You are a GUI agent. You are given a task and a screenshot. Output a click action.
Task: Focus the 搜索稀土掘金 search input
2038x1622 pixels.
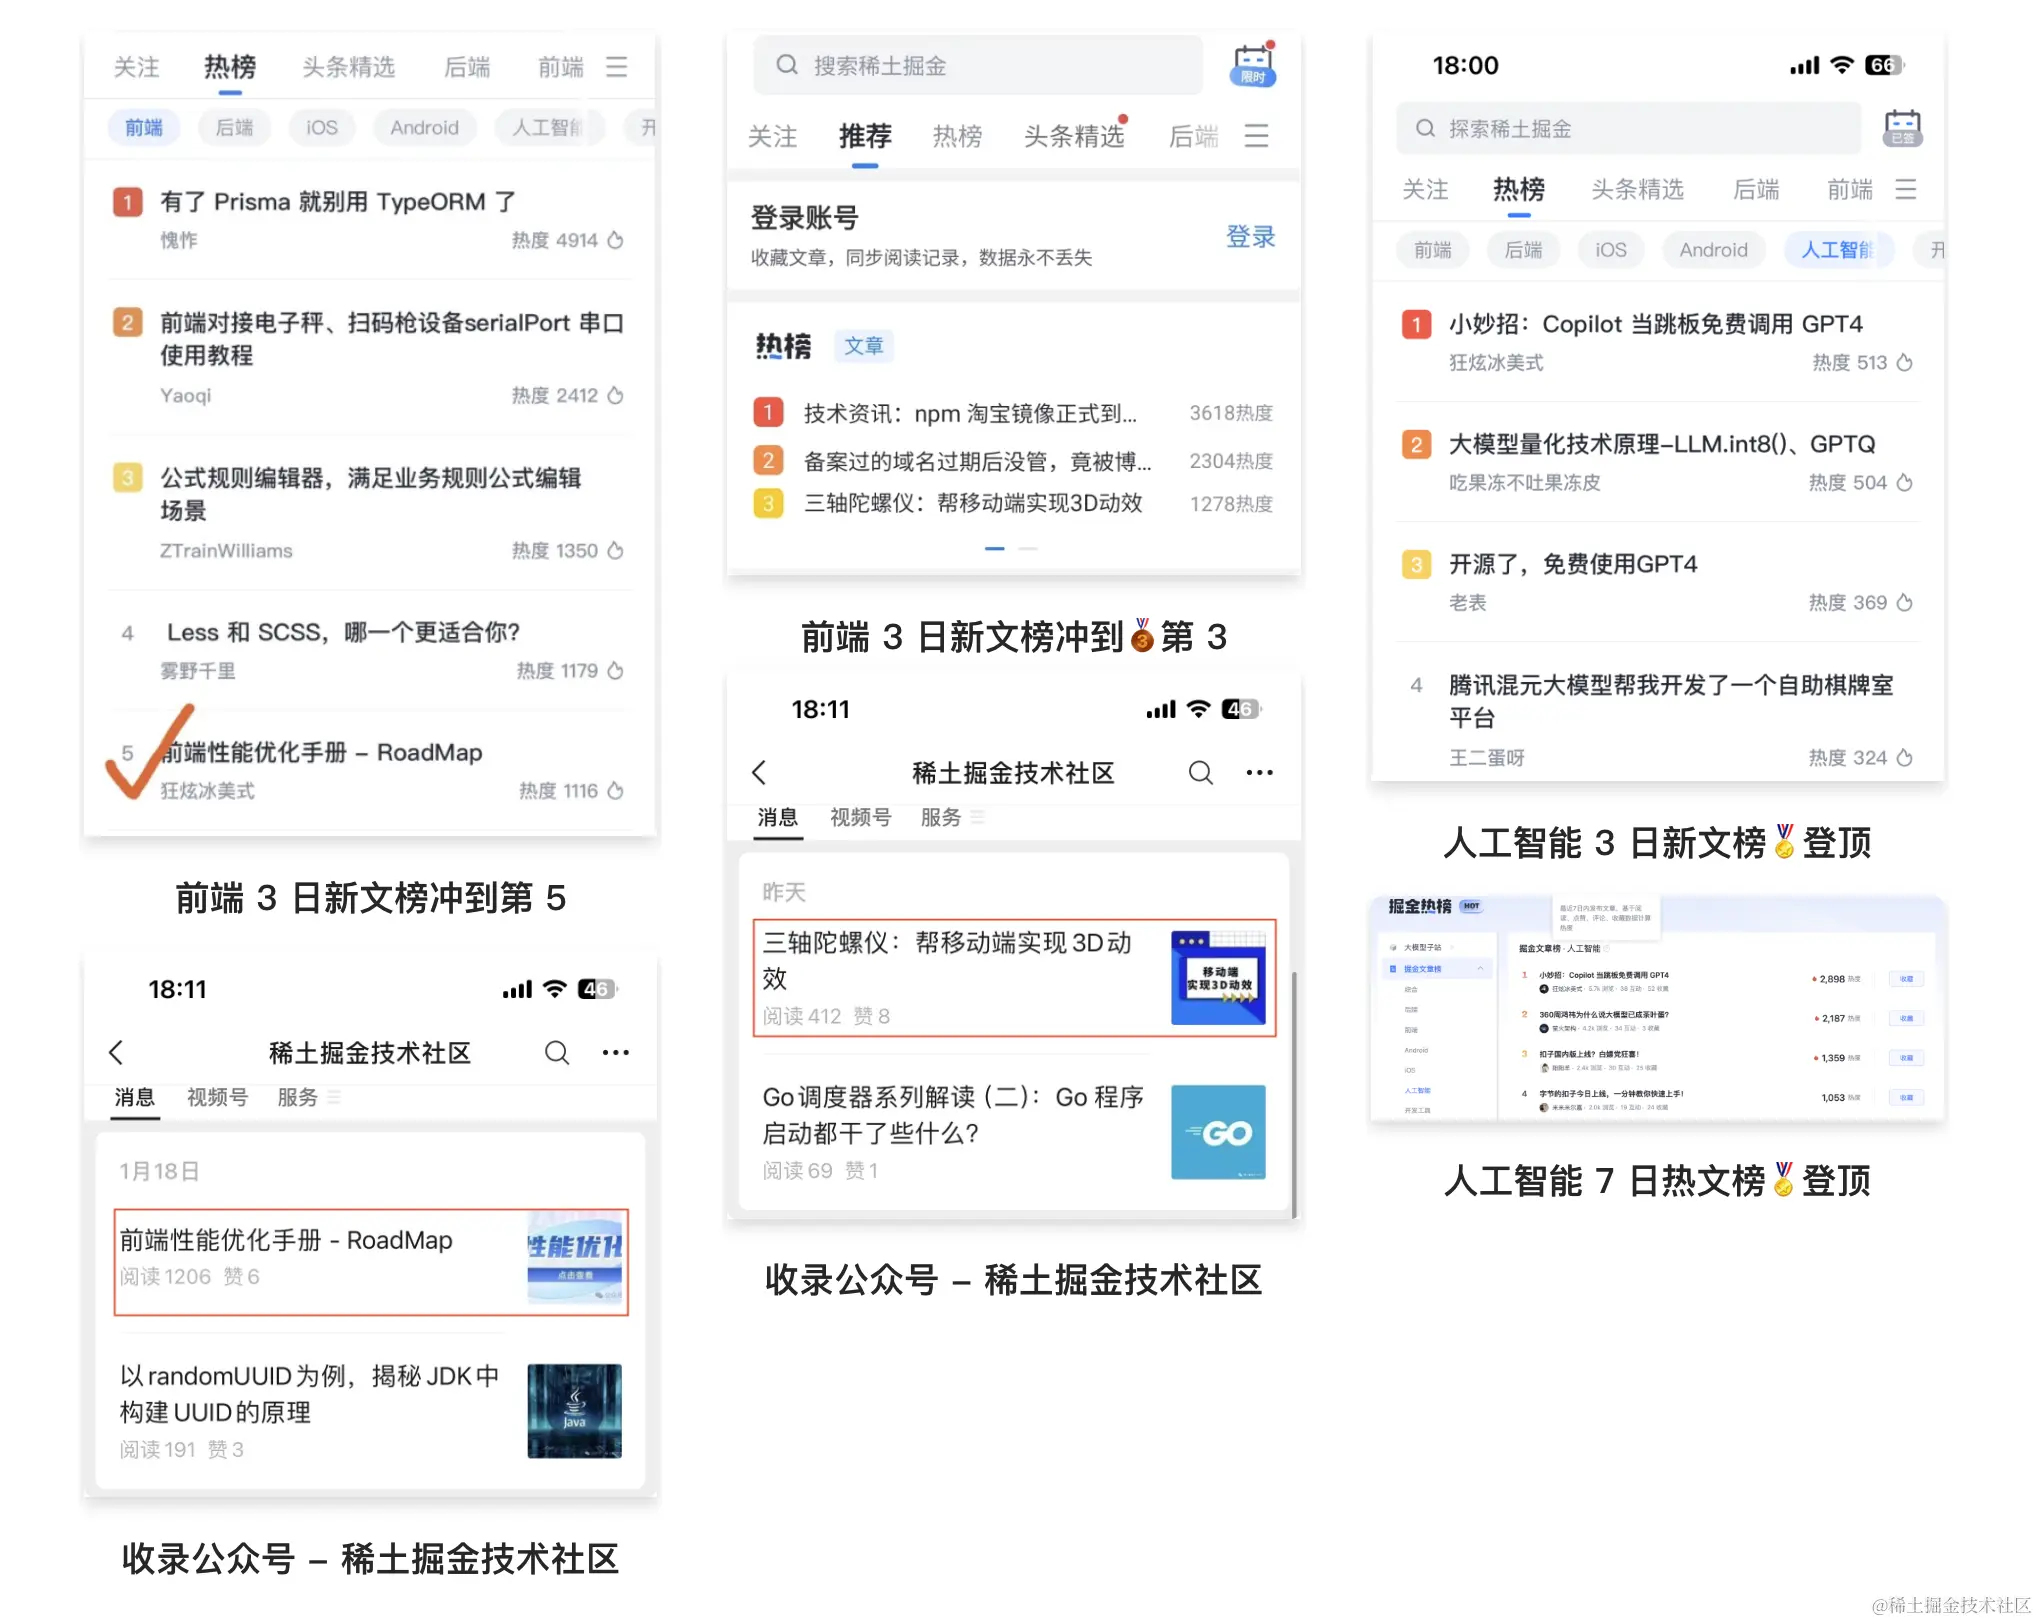coord(978,65)
